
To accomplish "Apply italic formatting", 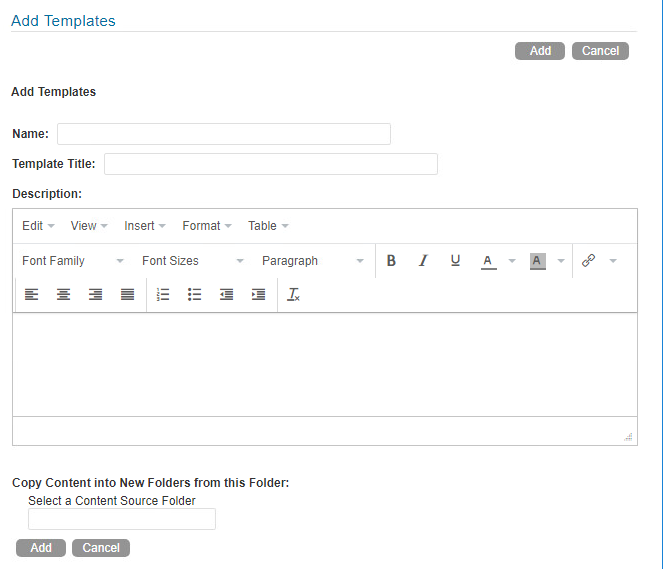I will (x=423, y=261).
